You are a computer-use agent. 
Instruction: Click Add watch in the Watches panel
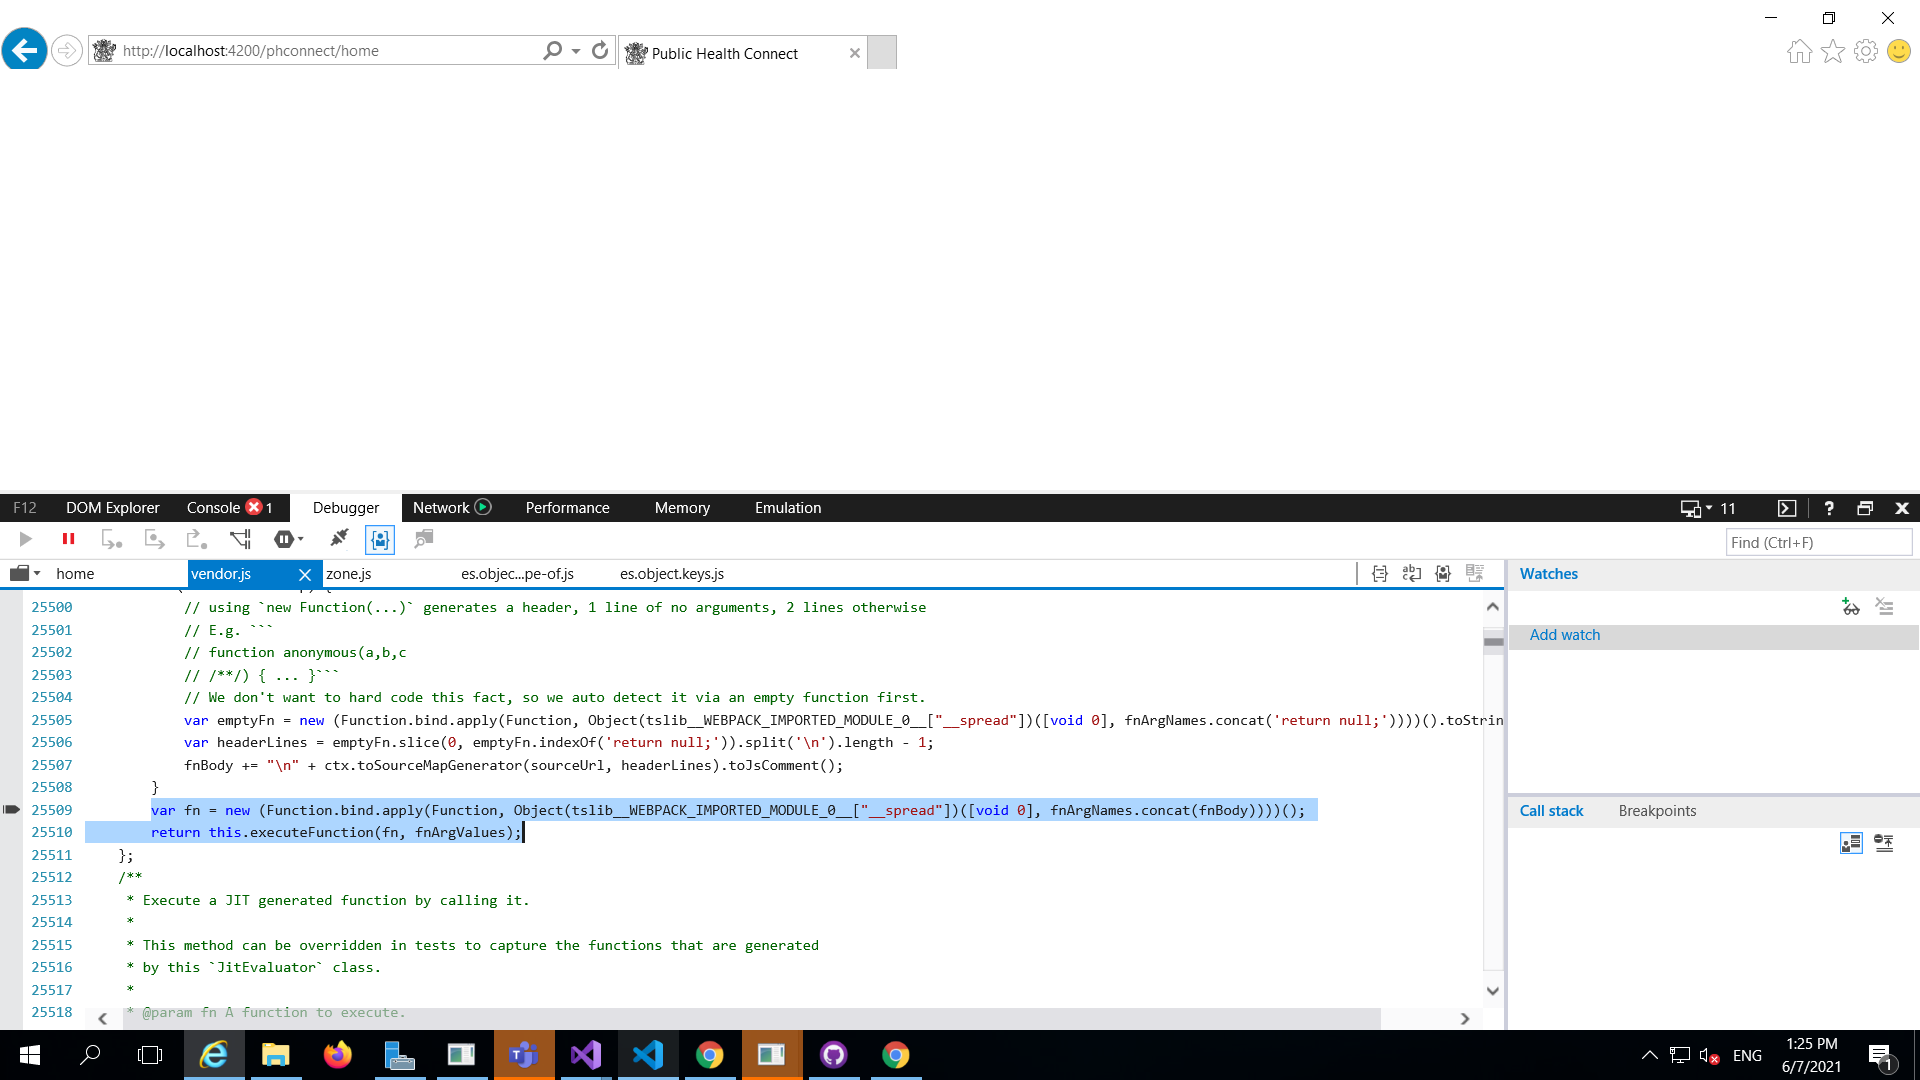1564,634
